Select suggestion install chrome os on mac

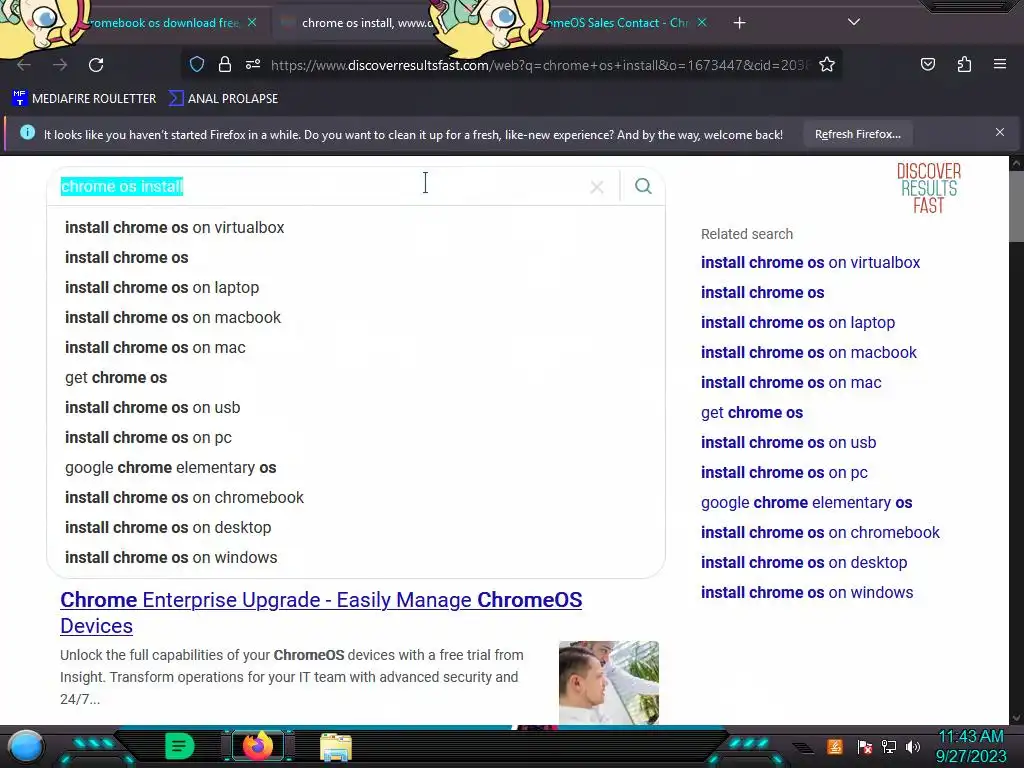[155, 347]
